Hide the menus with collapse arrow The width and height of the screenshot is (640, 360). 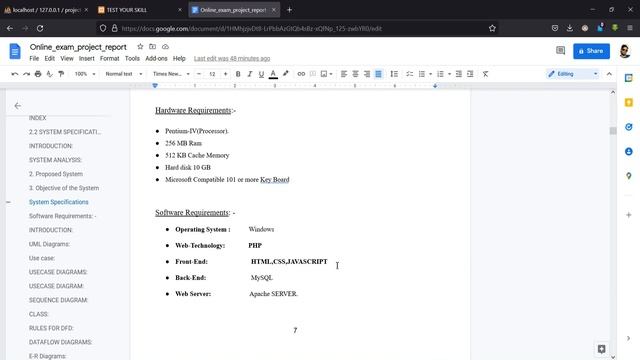click(609, 74)
